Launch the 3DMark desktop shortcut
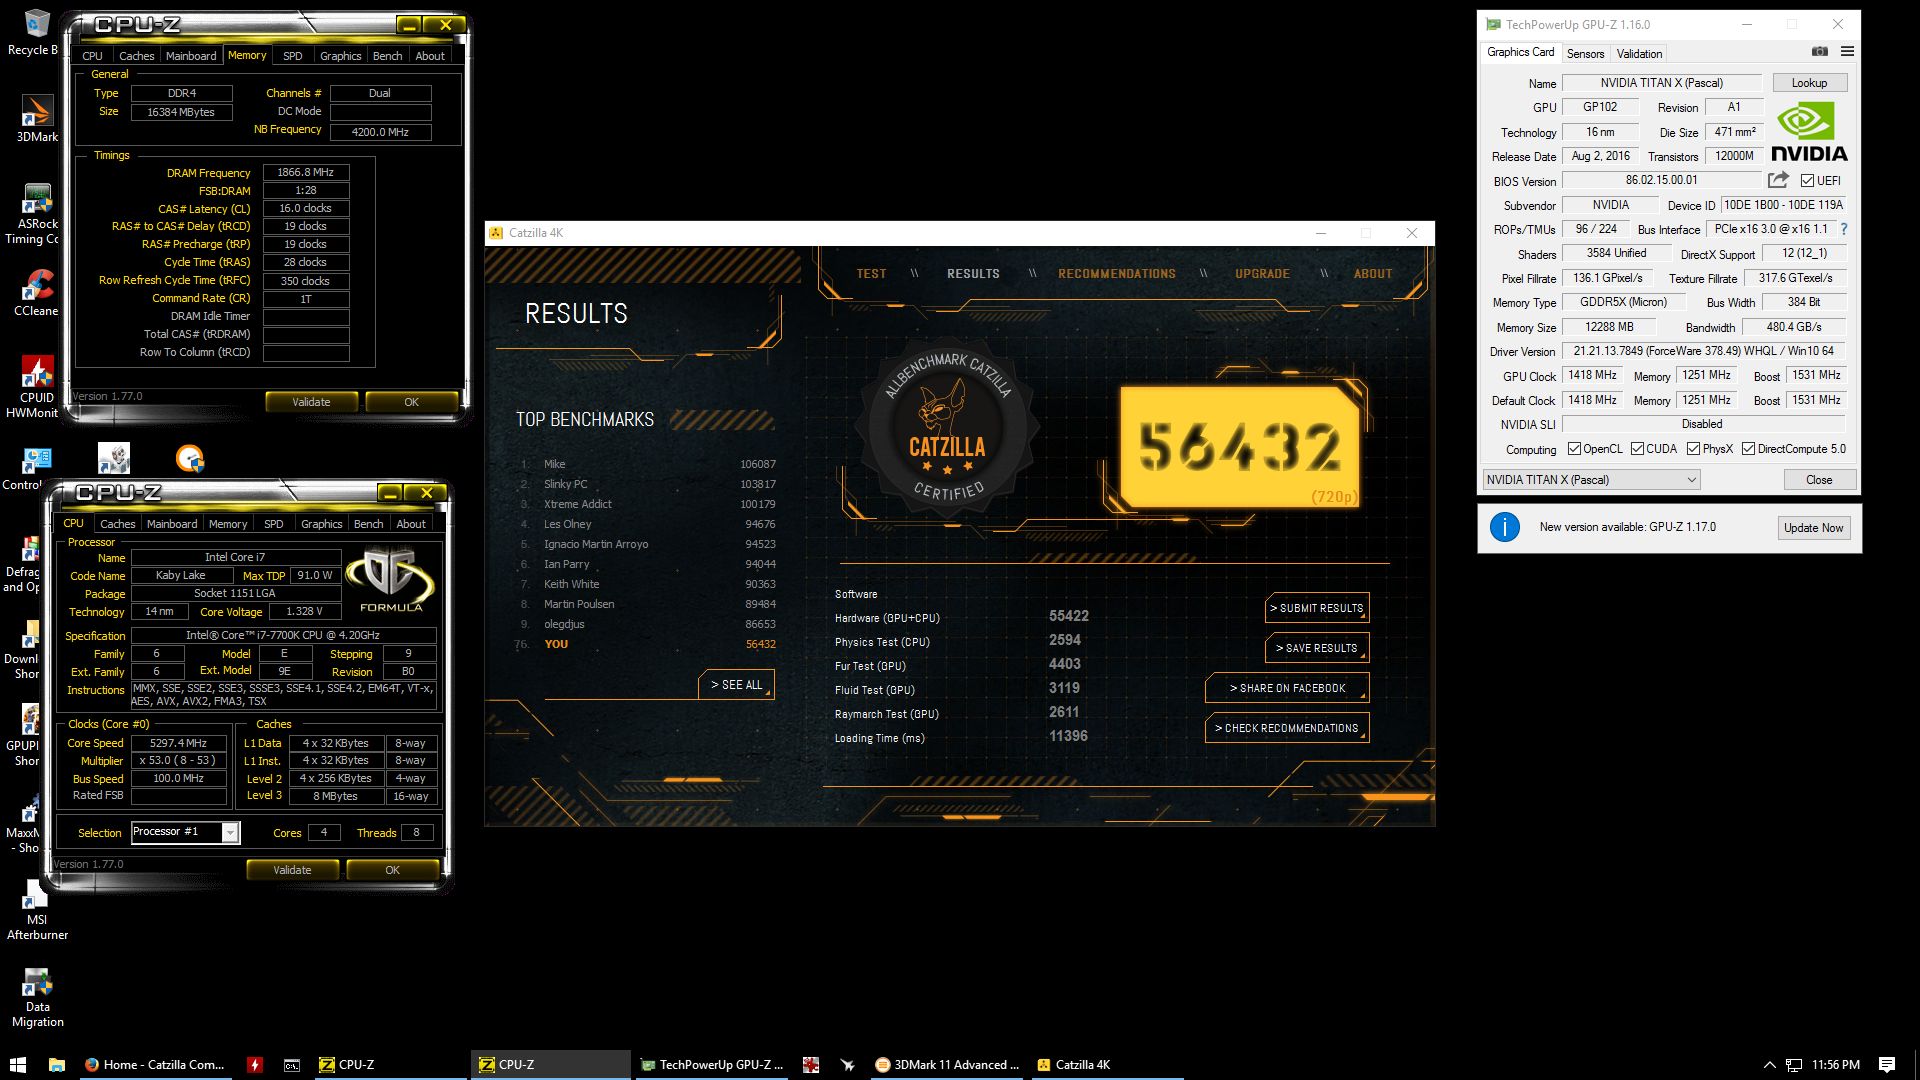This screenshot has height=1080, width=1920. [x=37, y=119]
